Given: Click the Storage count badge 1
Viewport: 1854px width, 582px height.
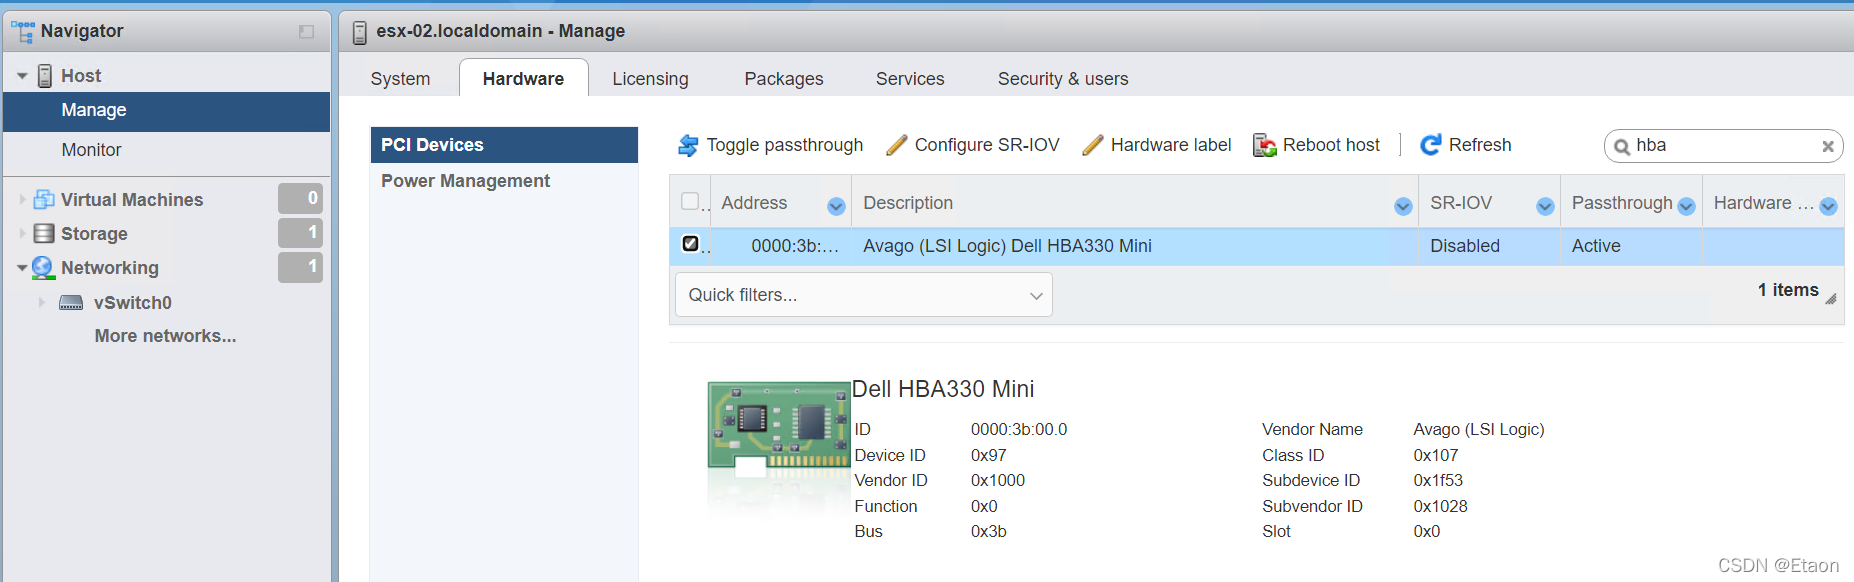Looking at the screenshot, I should pos(300,232).
